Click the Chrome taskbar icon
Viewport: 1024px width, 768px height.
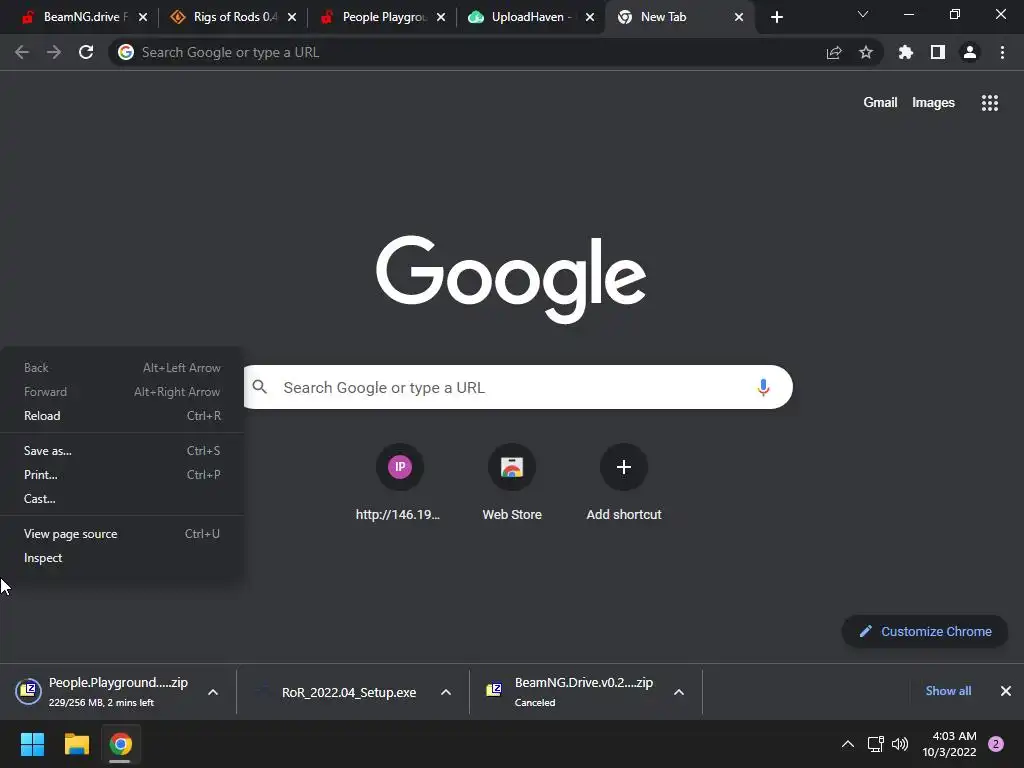coord(120,744)
